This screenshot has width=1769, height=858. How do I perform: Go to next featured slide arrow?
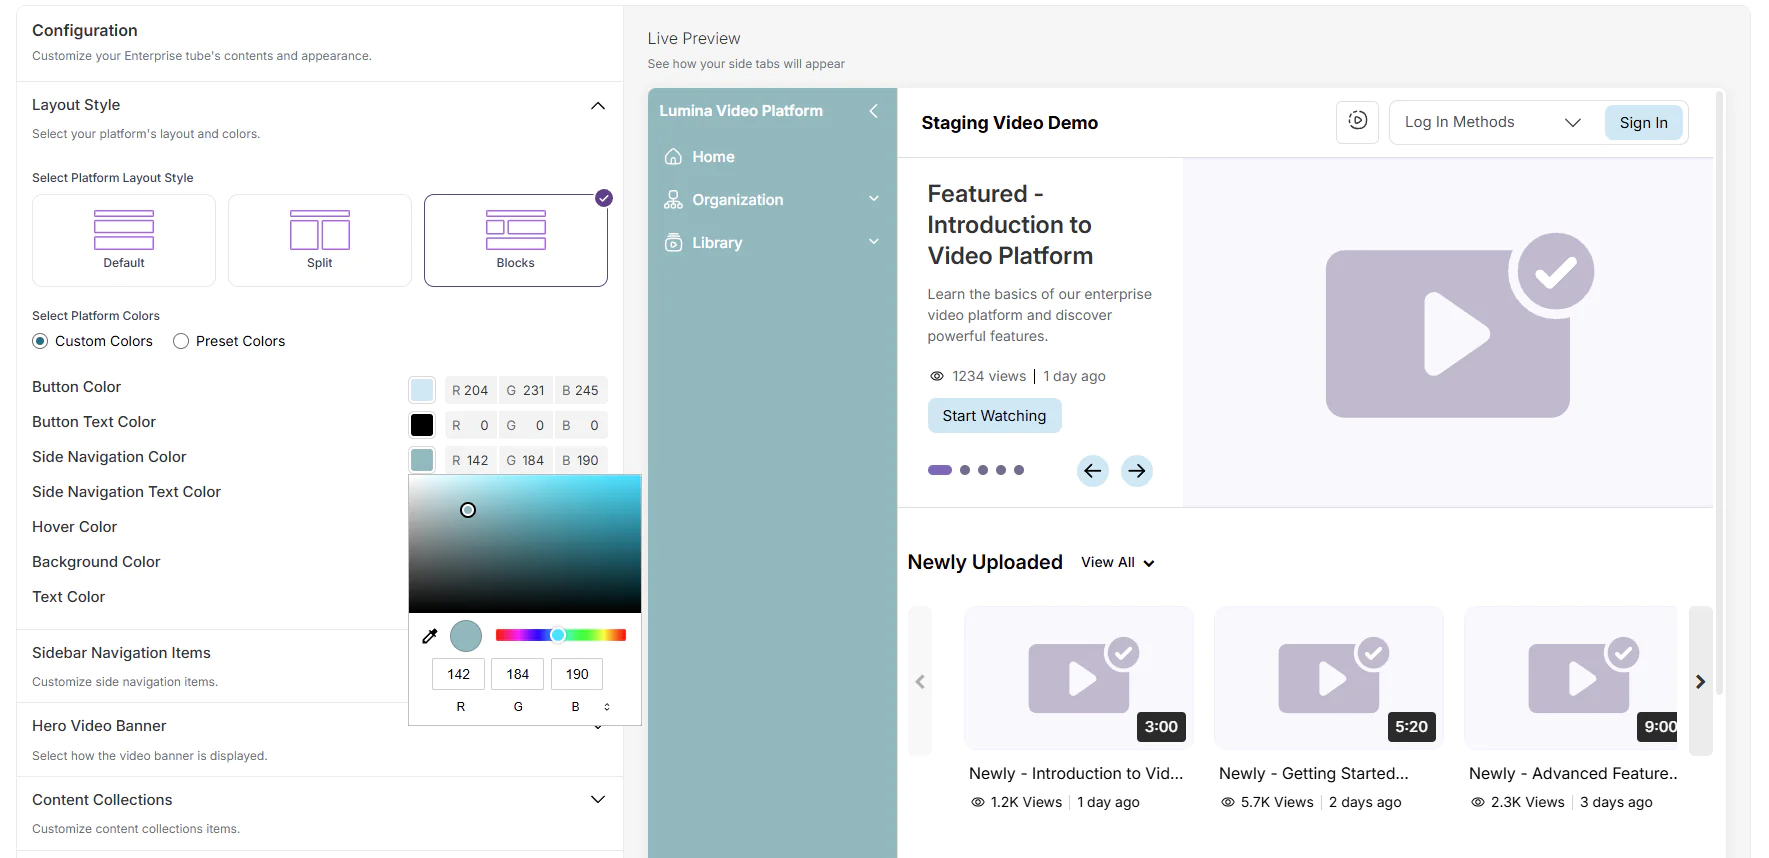(x=1136, y=471)
